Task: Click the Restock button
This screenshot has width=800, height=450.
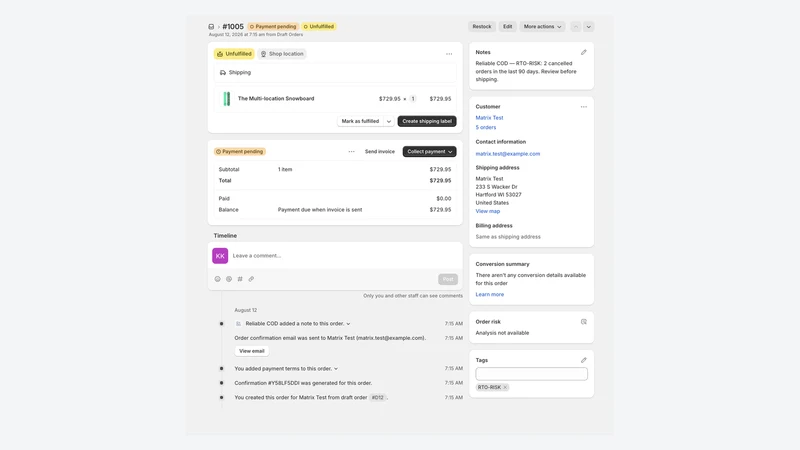Action: pos(482,27)
